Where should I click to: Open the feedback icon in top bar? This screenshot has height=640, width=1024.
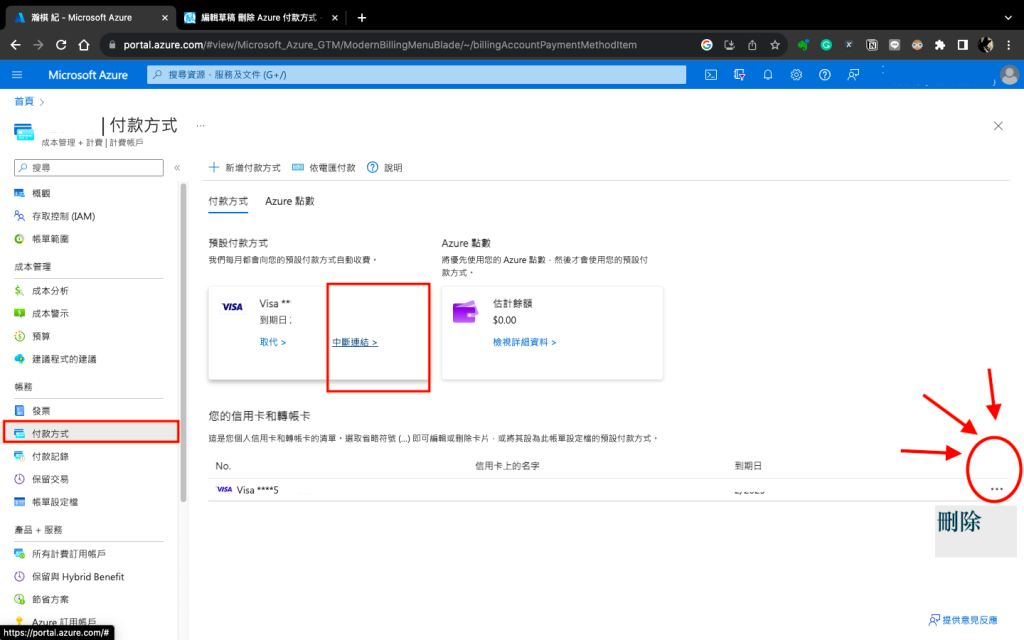tap(853, 75)
